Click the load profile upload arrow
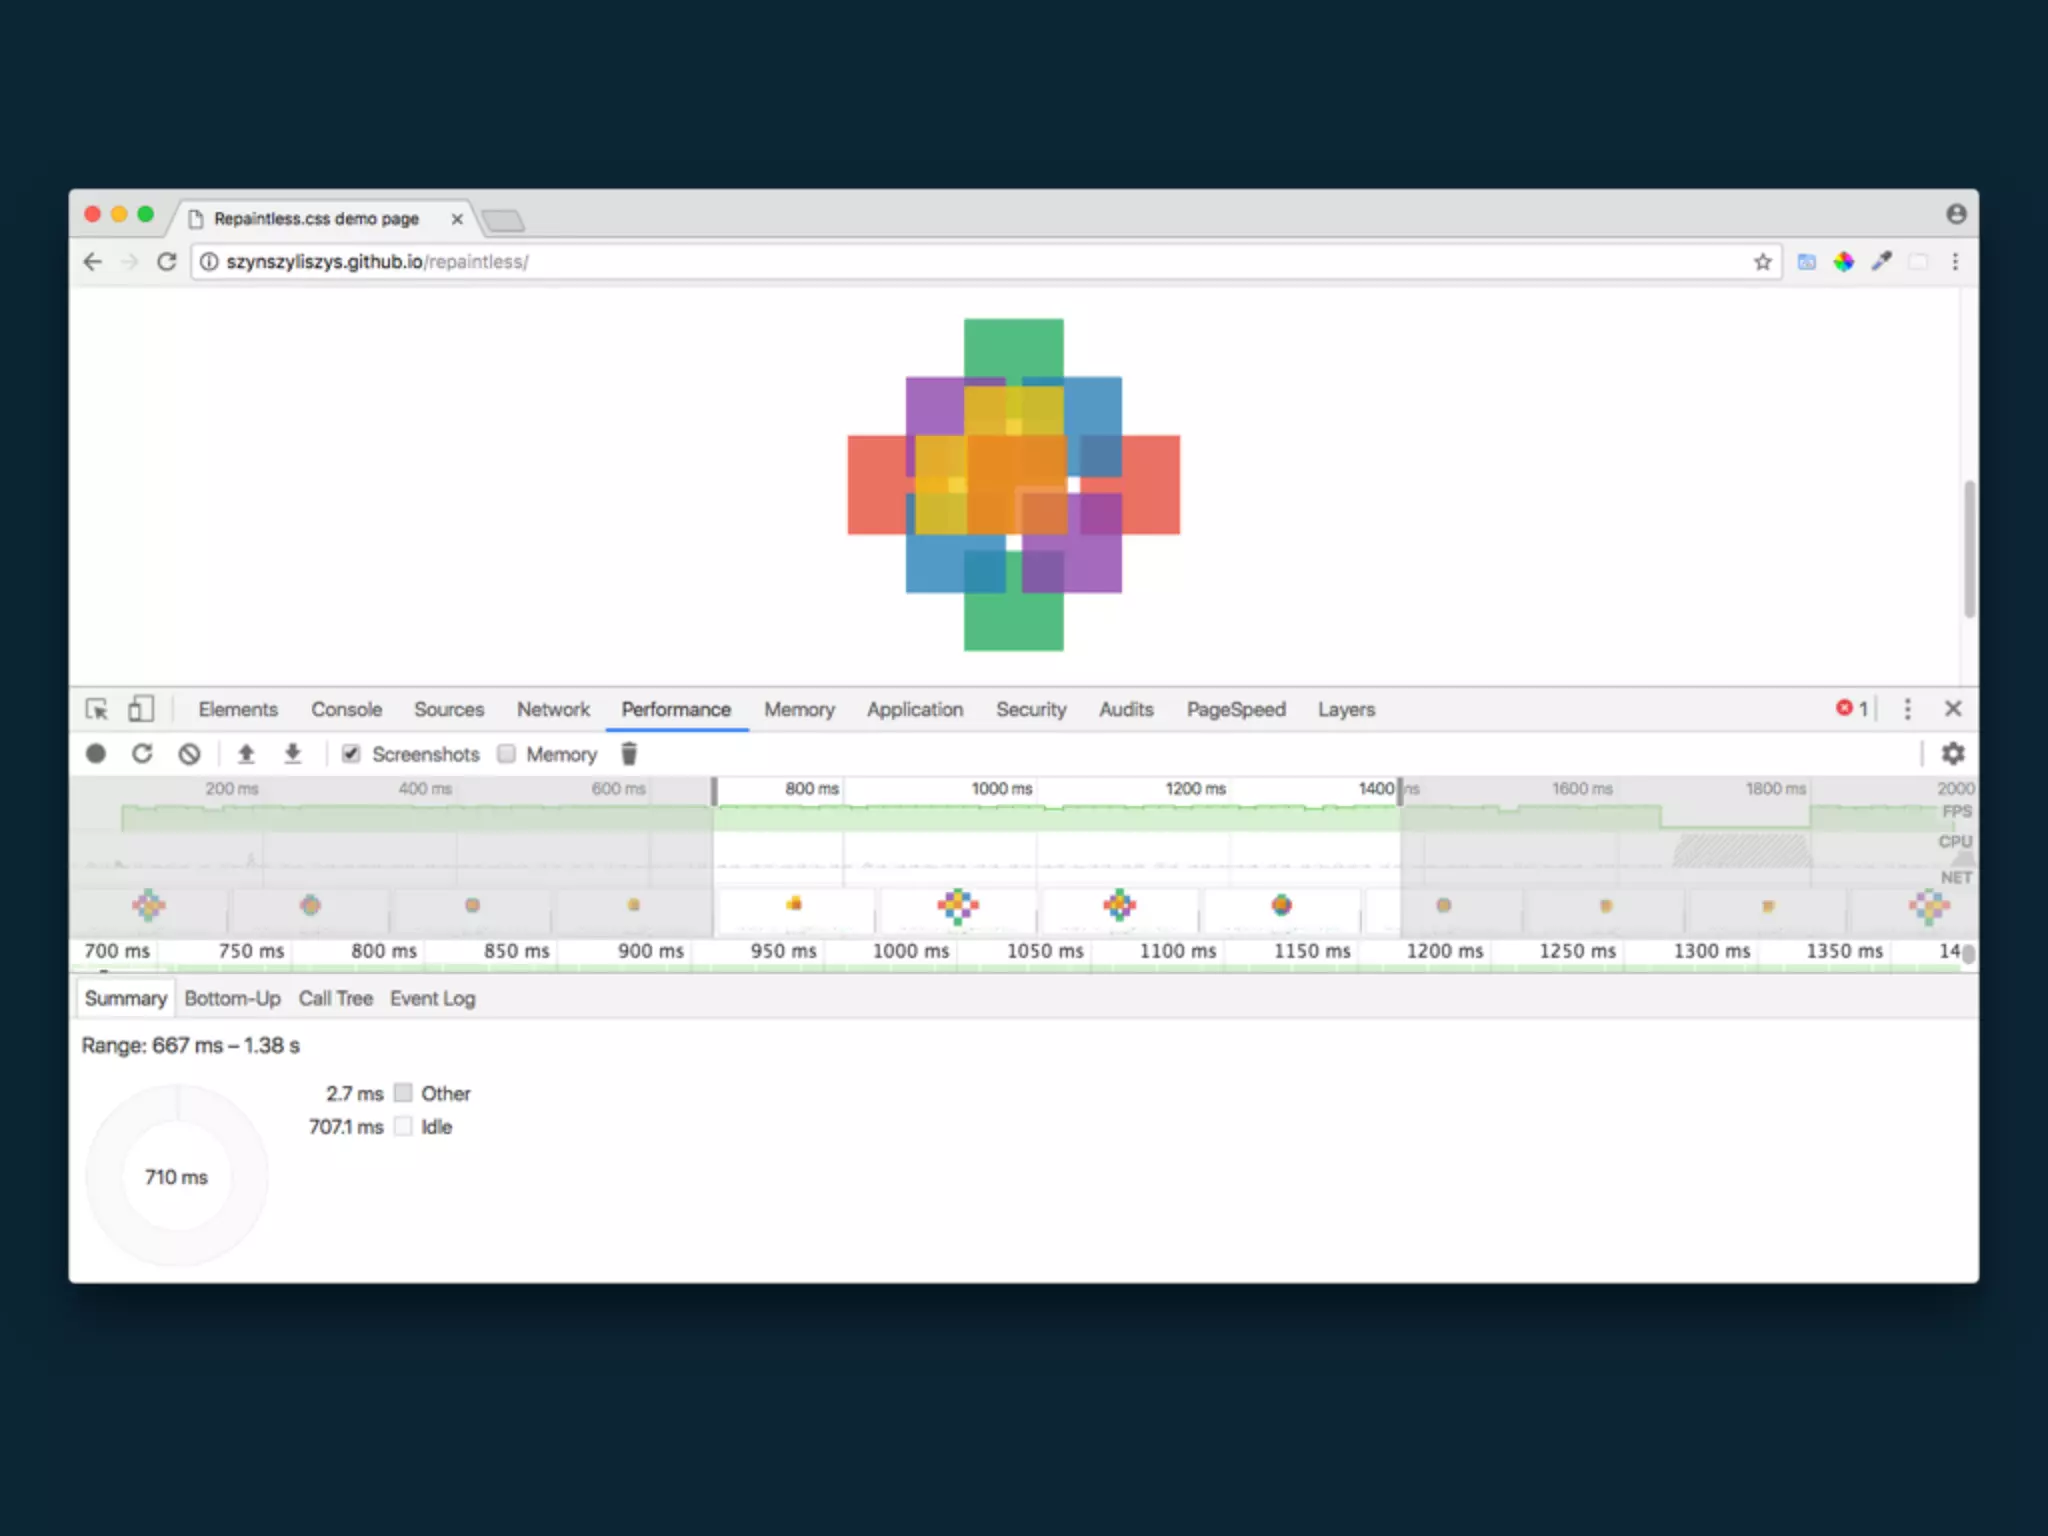The image size is (2048, 1536). click(246, 754)
